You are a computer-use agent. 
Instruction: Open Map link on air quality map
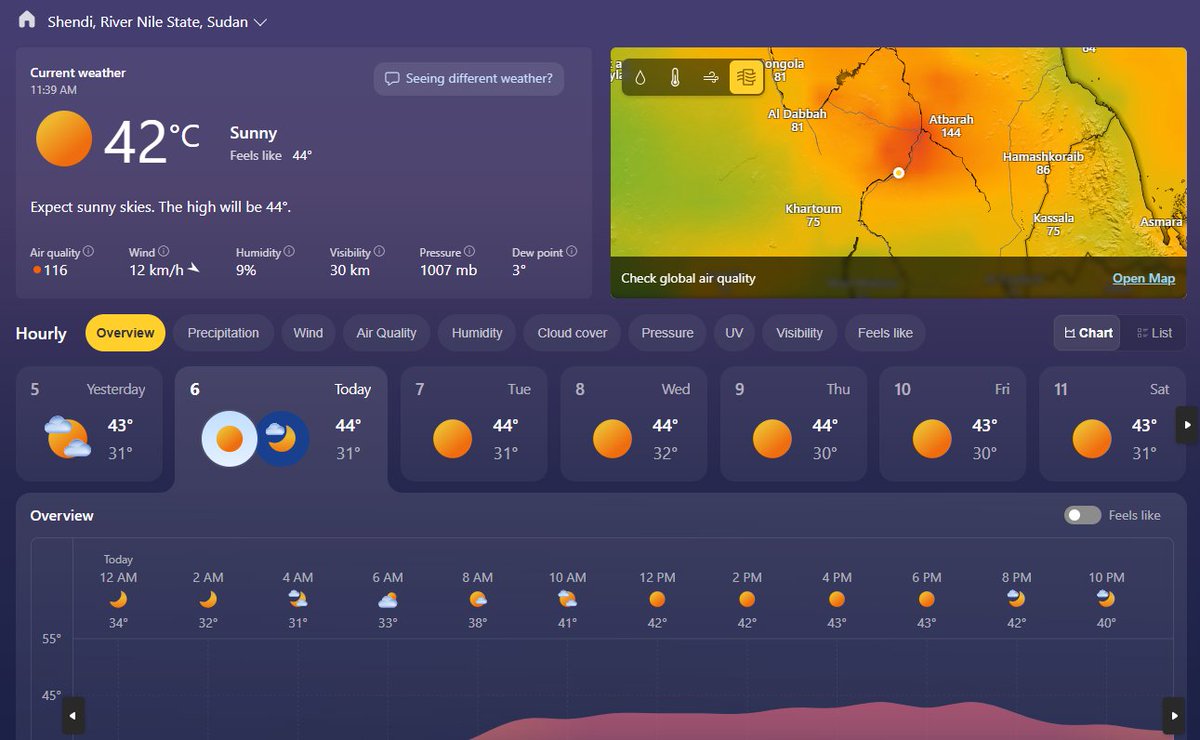point(1144,278)
